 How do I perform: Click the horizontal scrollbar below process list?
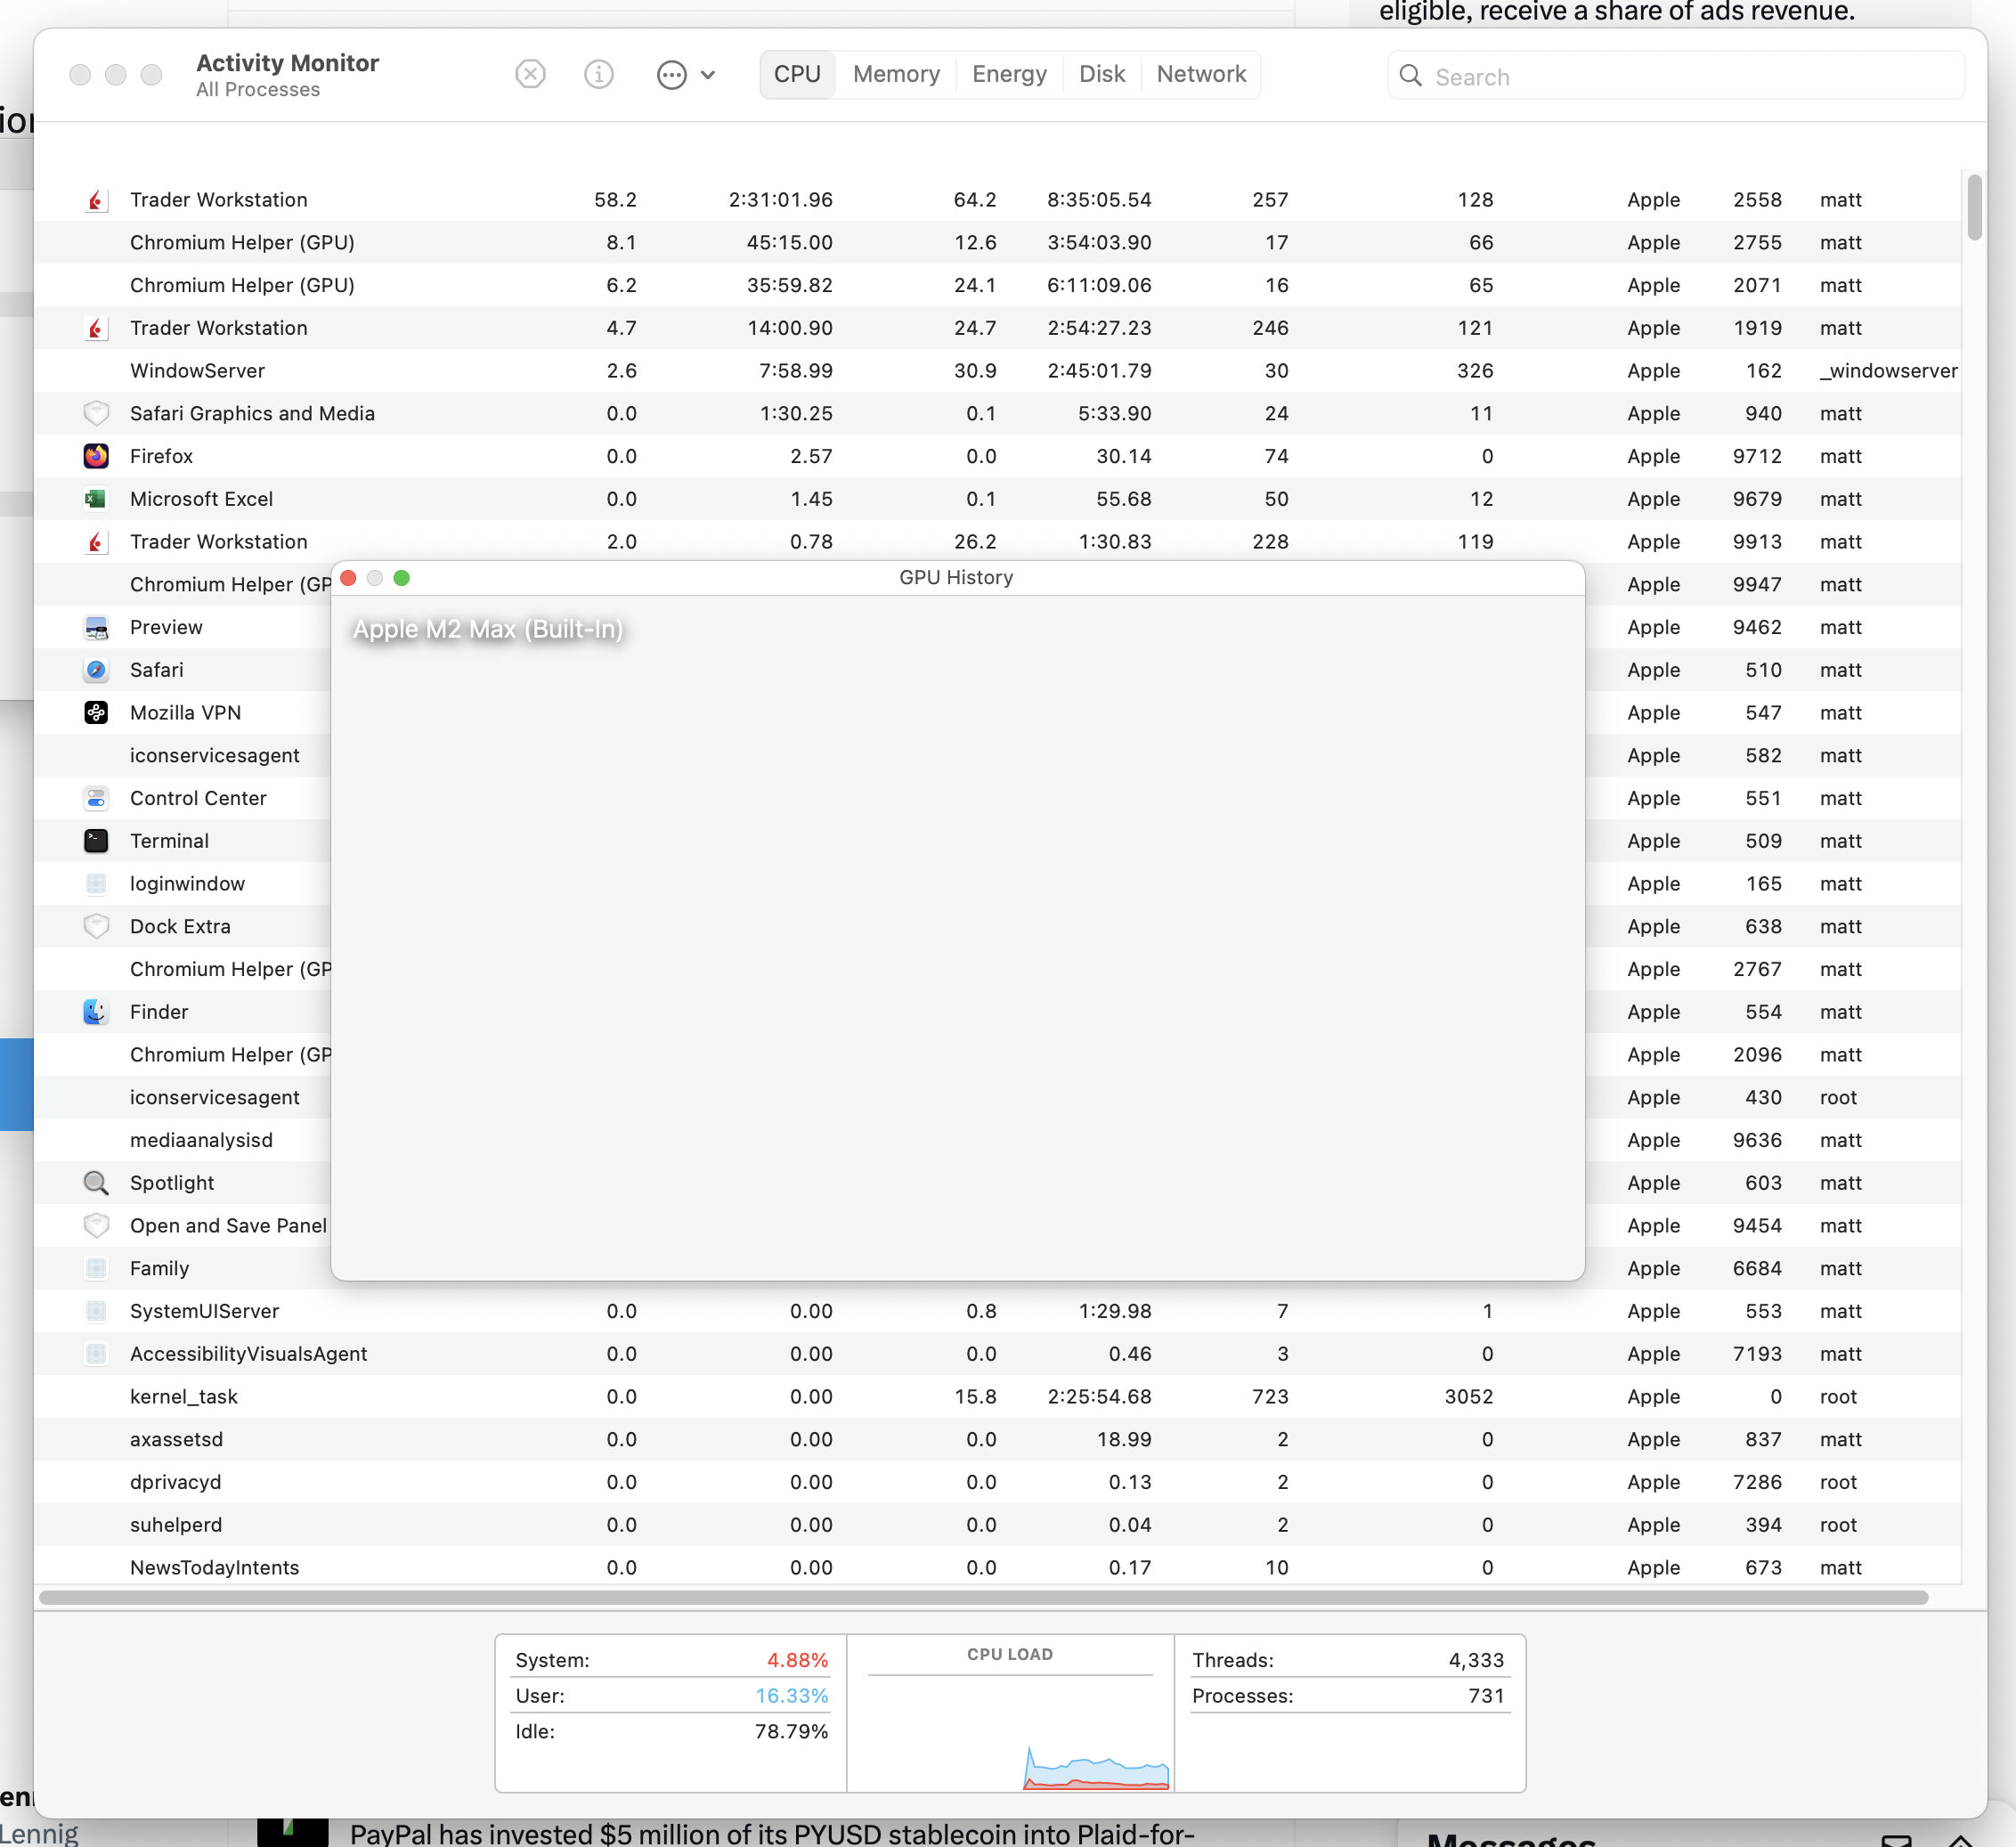(982, 1597)
